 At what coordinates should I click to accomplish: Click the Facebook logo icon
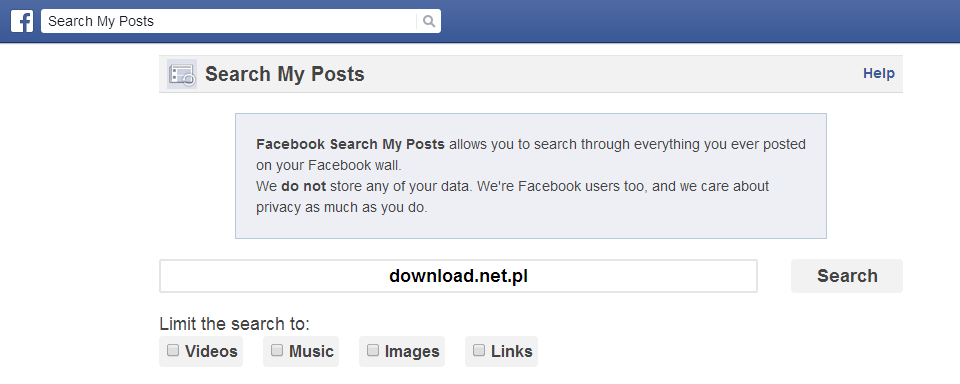point(21,21)
